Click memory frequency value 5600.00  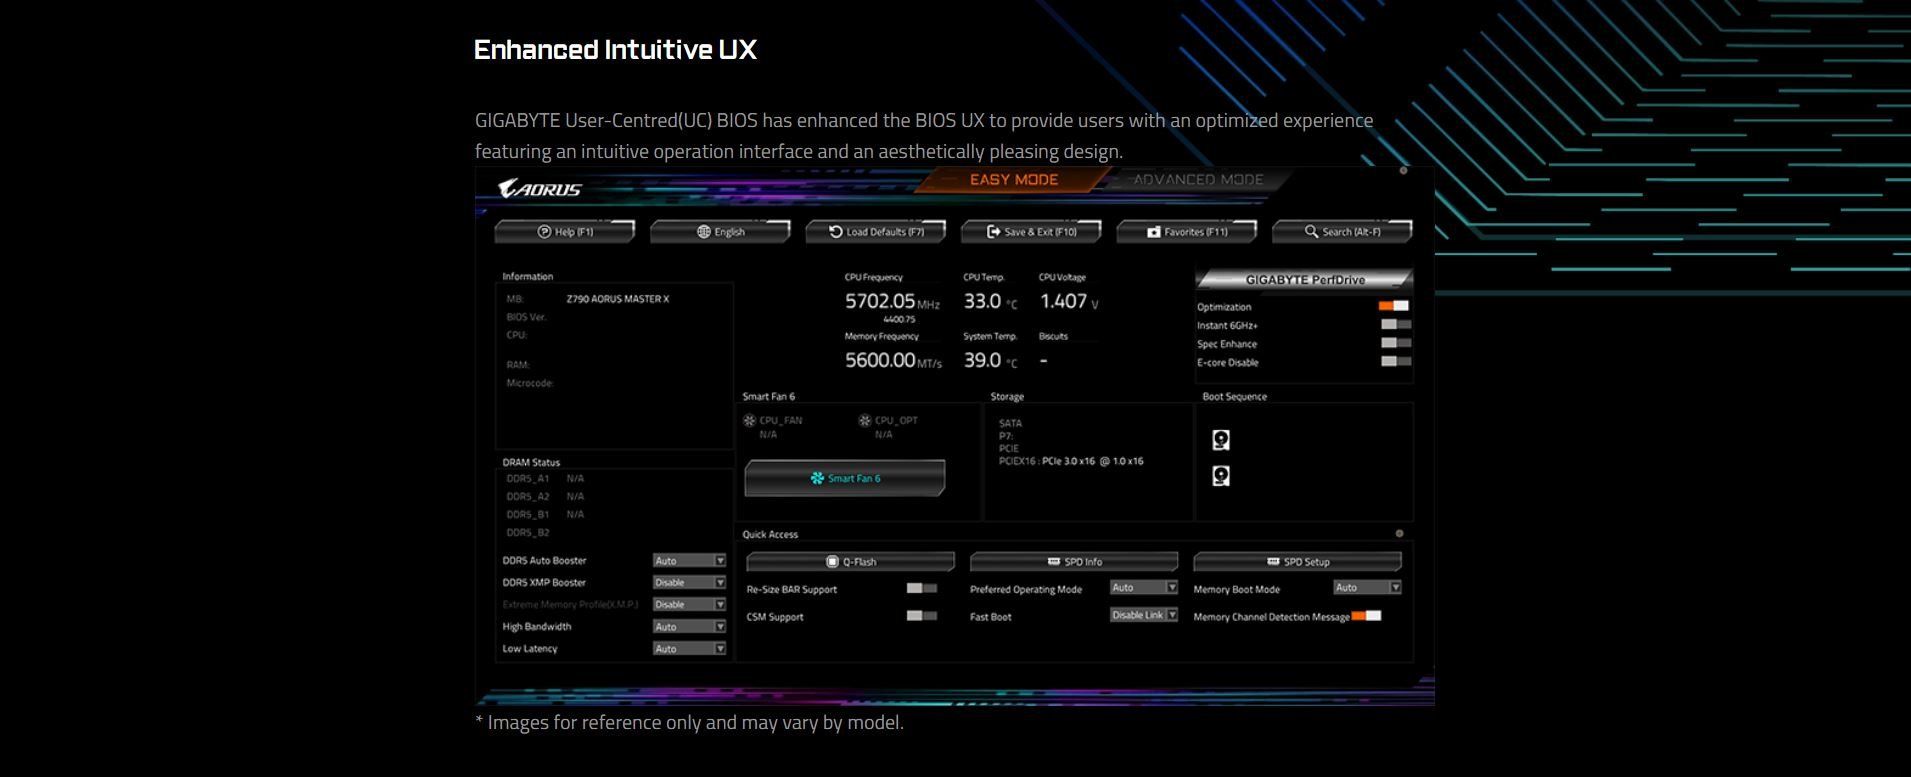click(x=880, y=360)
